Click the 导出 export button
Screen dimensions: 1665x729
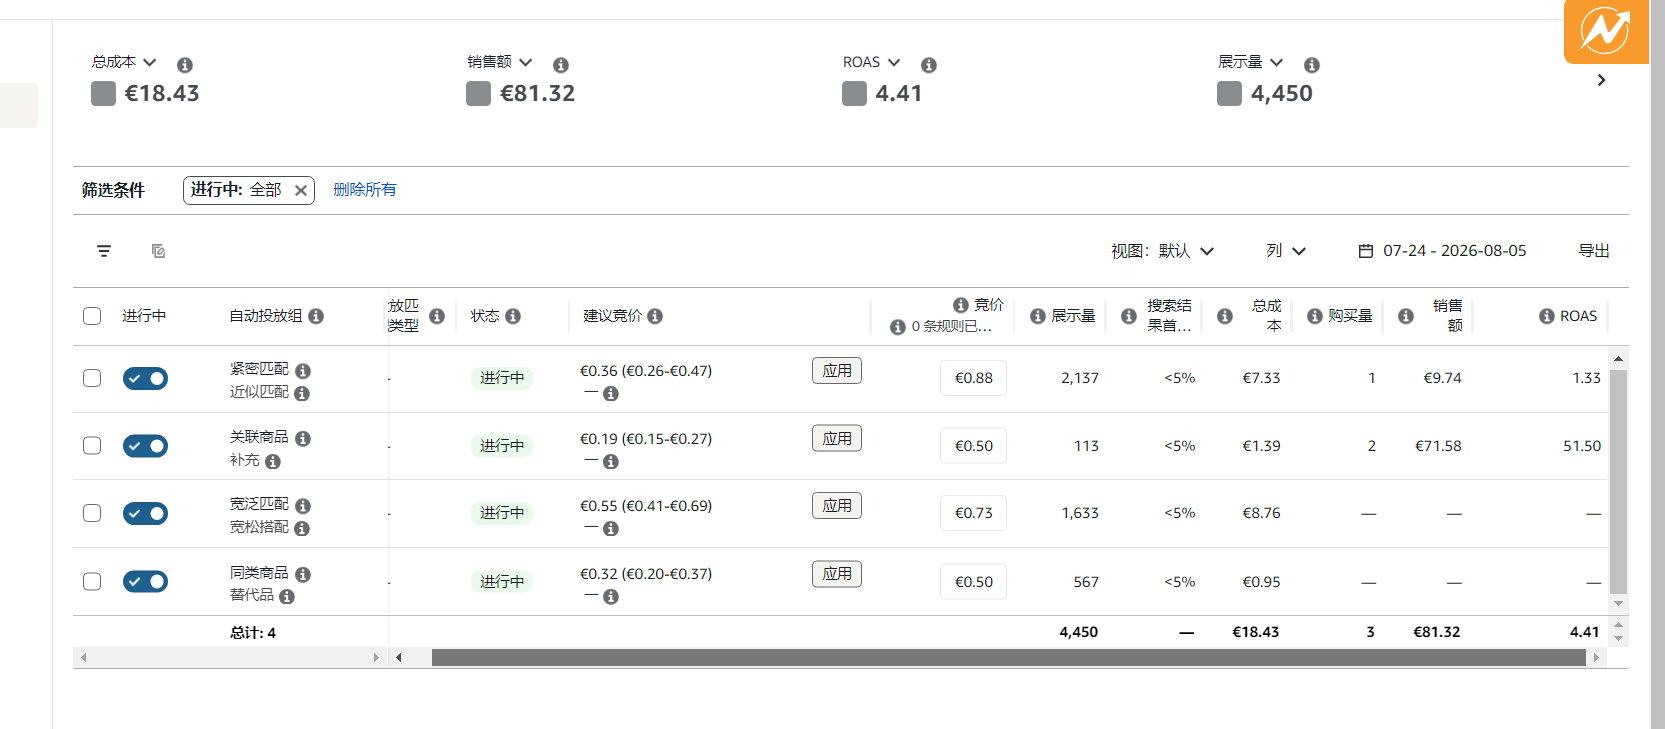(x=1594, y=251)
